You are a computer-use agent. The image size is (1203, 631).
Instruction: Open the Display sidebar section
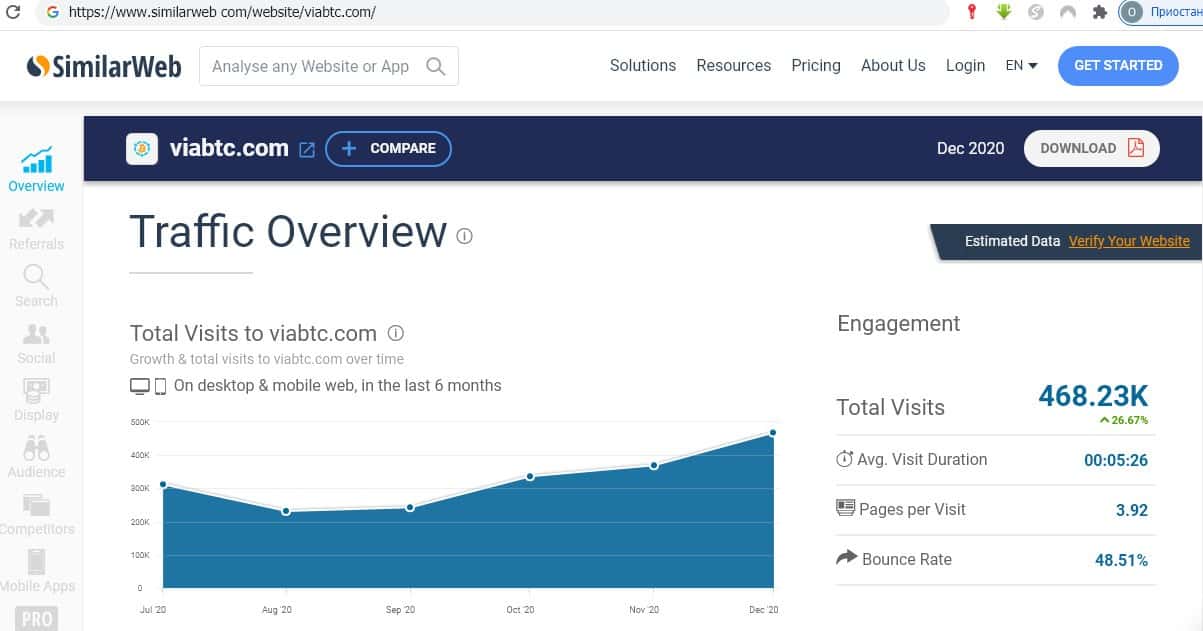coord(37,391)
